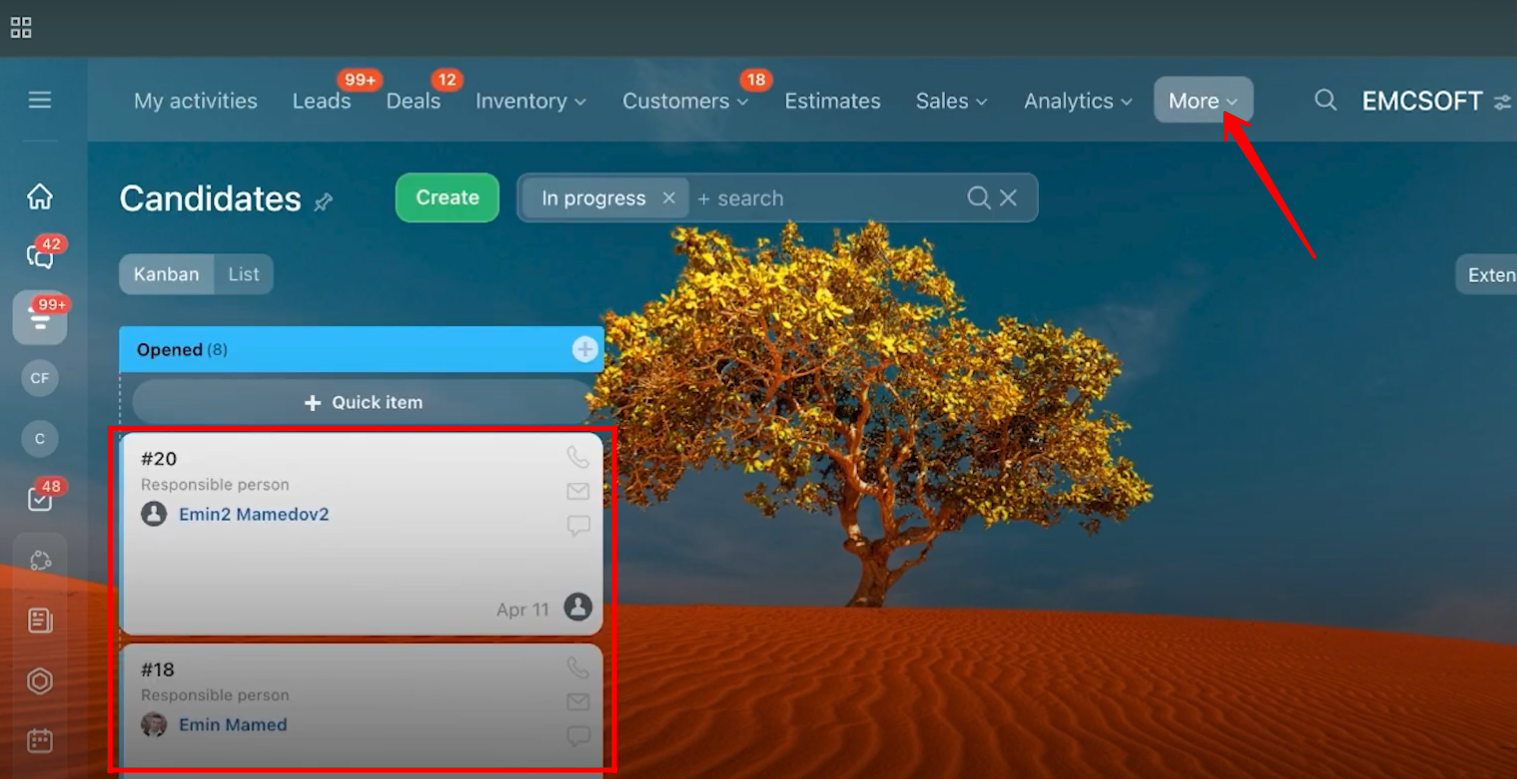Open chats icon with 42 badge
The image size is (1517, 779).
click(x=40, y=257)
